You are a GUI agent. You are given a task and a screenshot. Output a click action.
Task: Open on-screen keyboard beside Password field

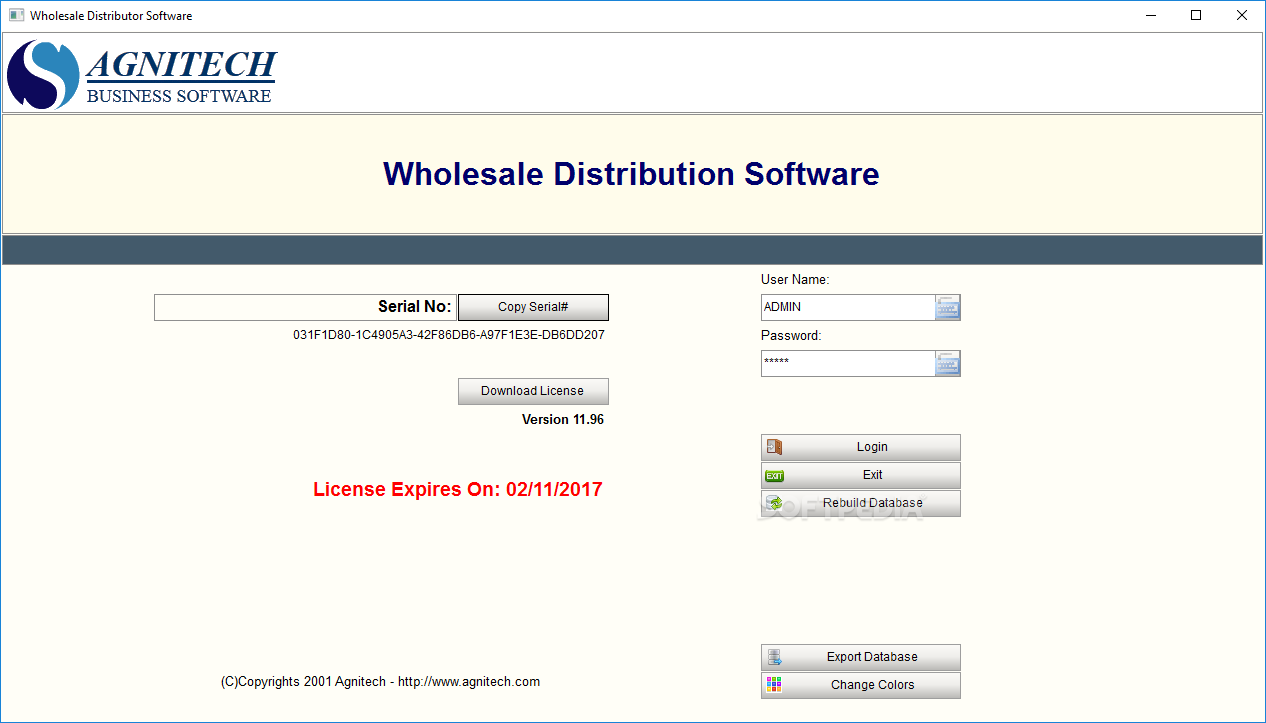[947, 364]
